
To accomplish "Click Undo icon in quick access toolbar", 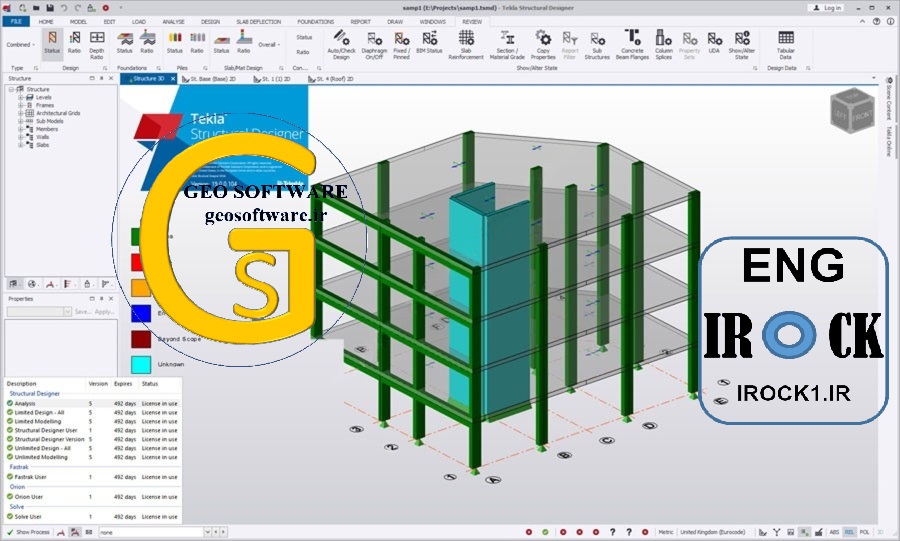I will [x=64, y=8].
